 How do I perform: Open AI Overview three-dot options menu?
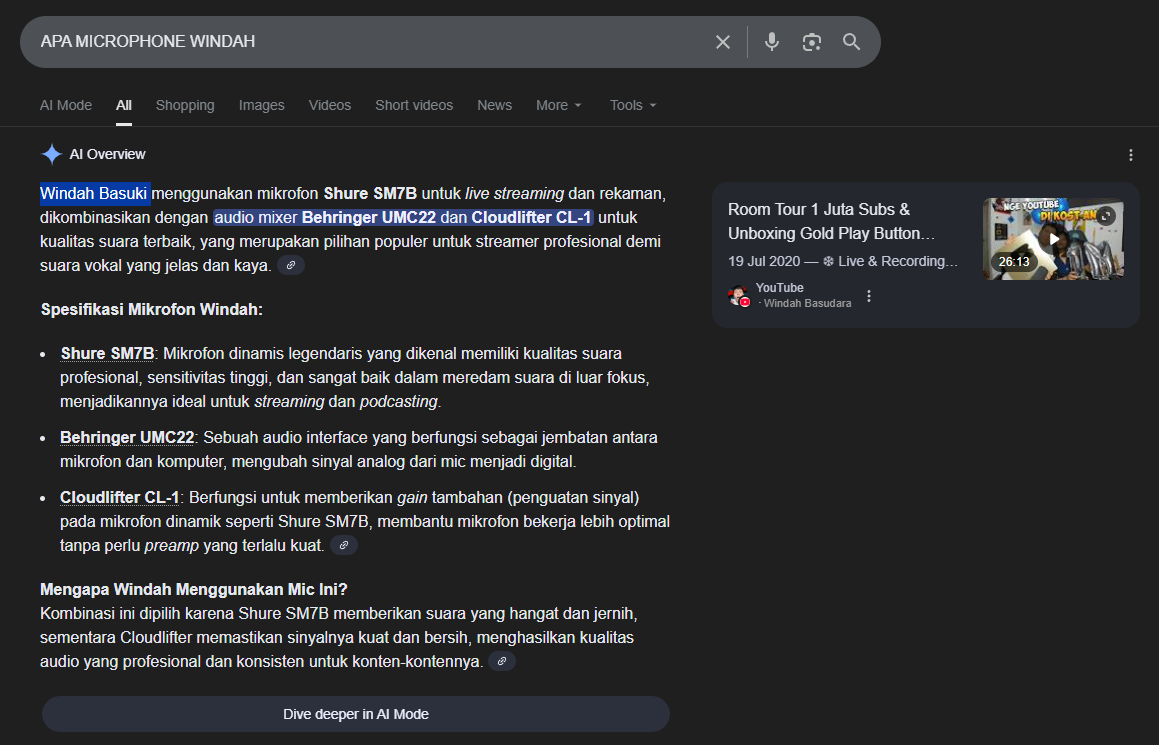[x=1130, y=154]
